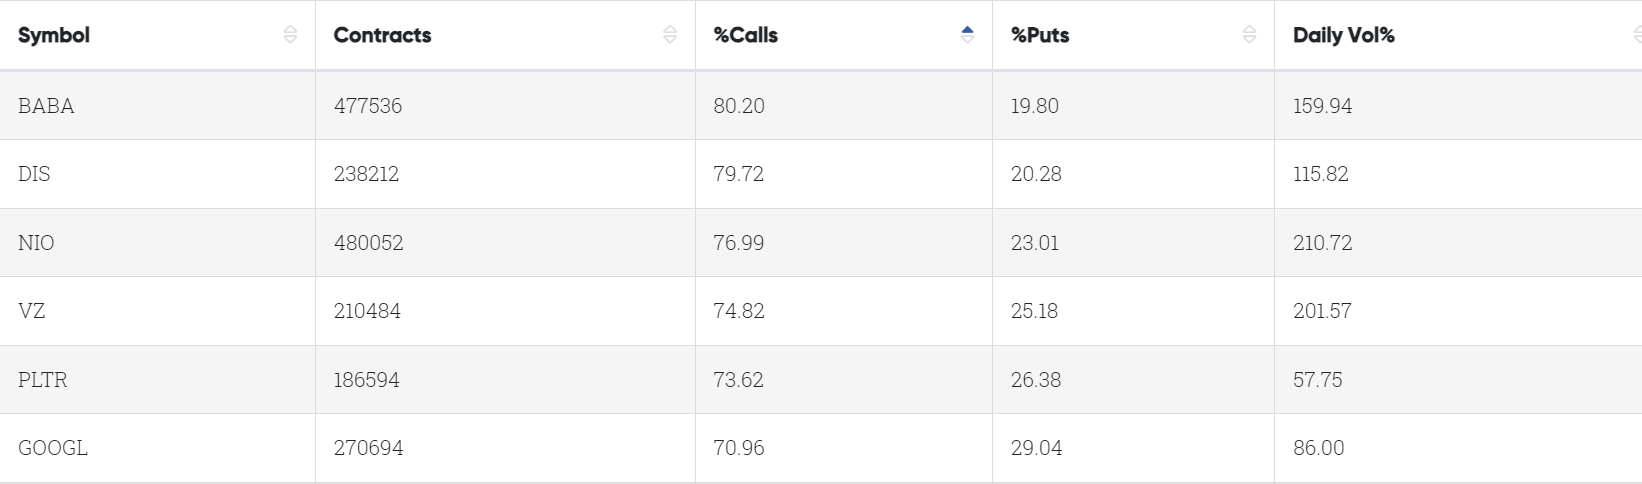Sort by the %Calls header label

pos(745,35)
